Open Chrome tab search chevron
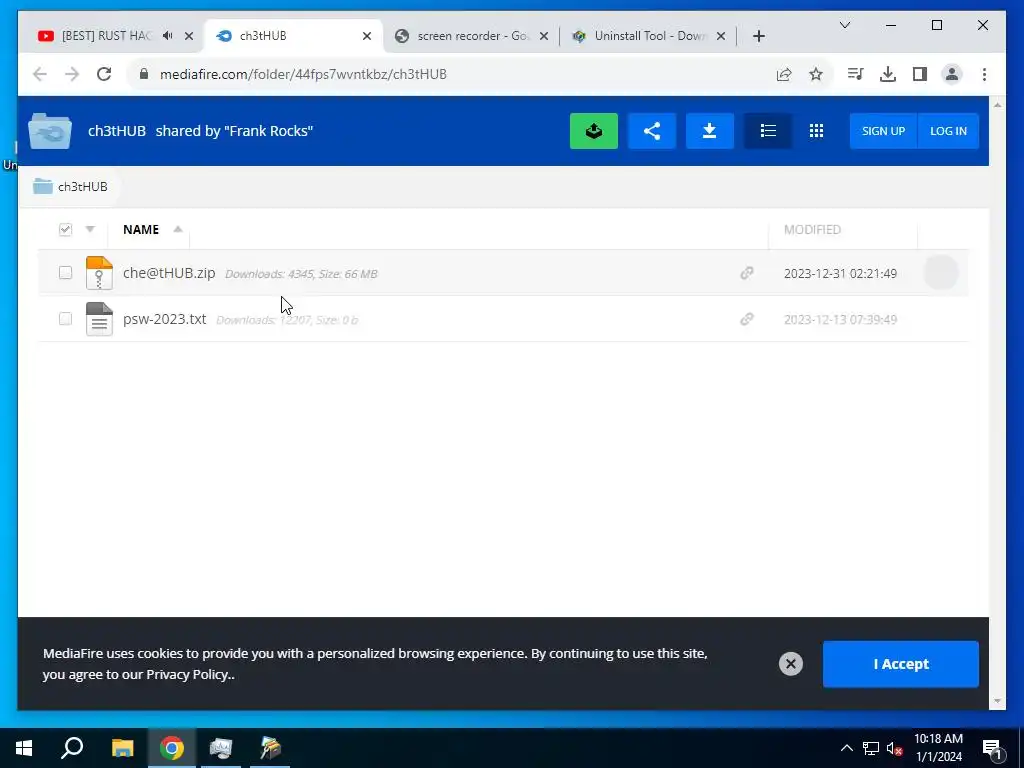Screen dimensions: 1024x768 [844, 25]
